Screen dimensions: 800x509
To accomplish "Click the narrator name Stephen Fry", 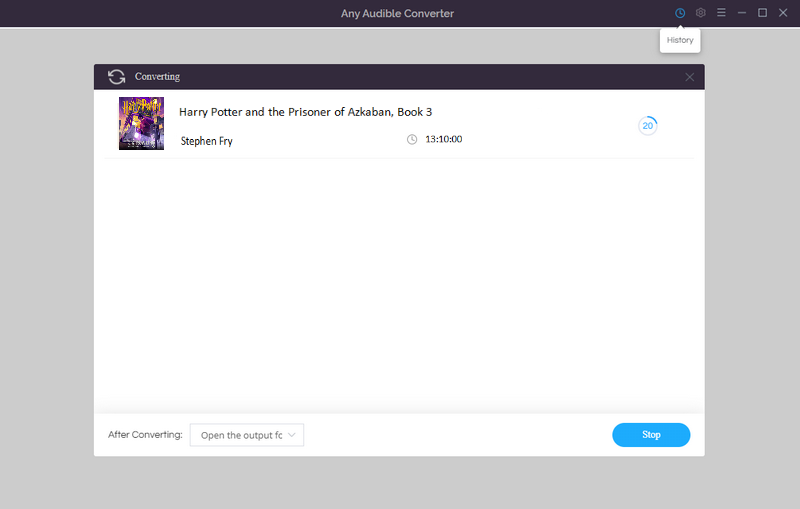I will 207,141.
